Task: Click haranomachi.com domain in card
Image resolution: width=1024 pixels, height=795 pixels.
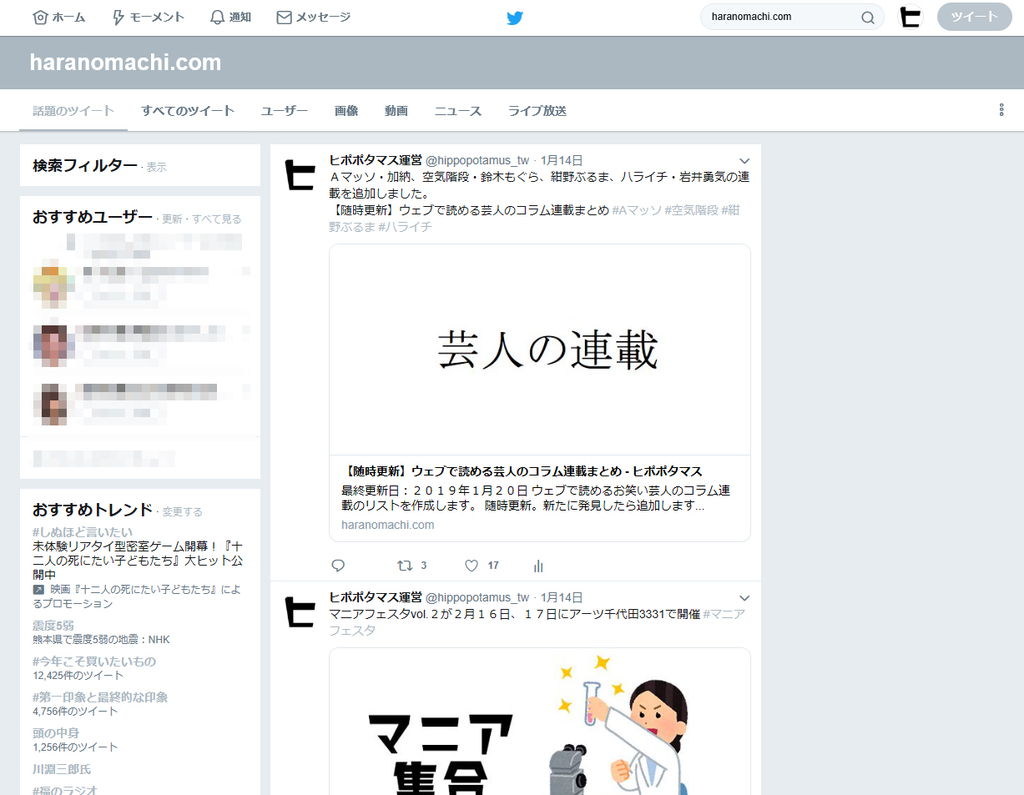Action: point(387,525)
